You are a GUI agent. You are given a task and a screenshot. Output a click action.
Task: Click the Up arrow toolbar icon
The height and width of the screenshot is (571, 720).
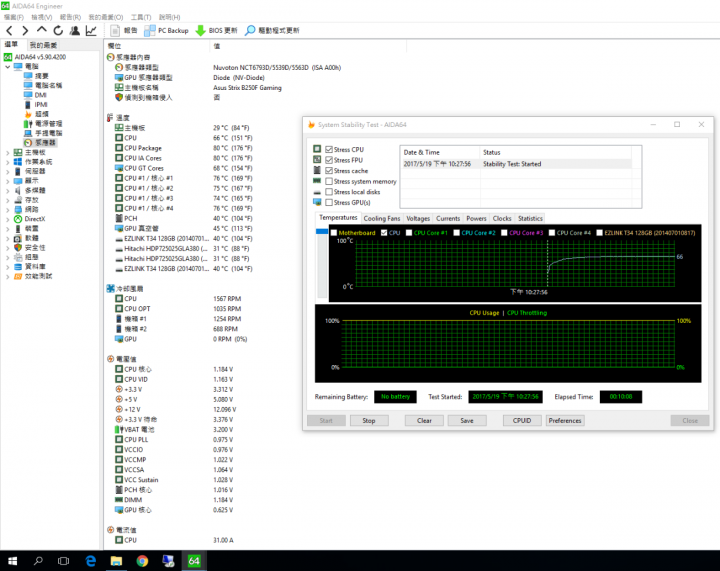(x=41, y=30)
